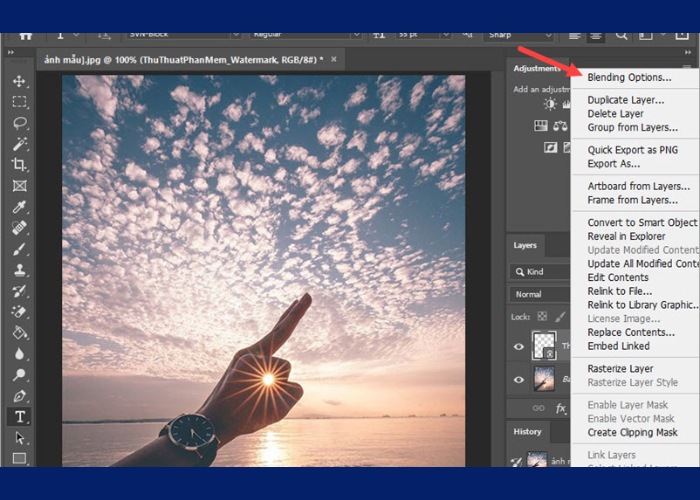Choose Artboard from Layers entry
Screen dimensions: 700x500
(638, 186)
